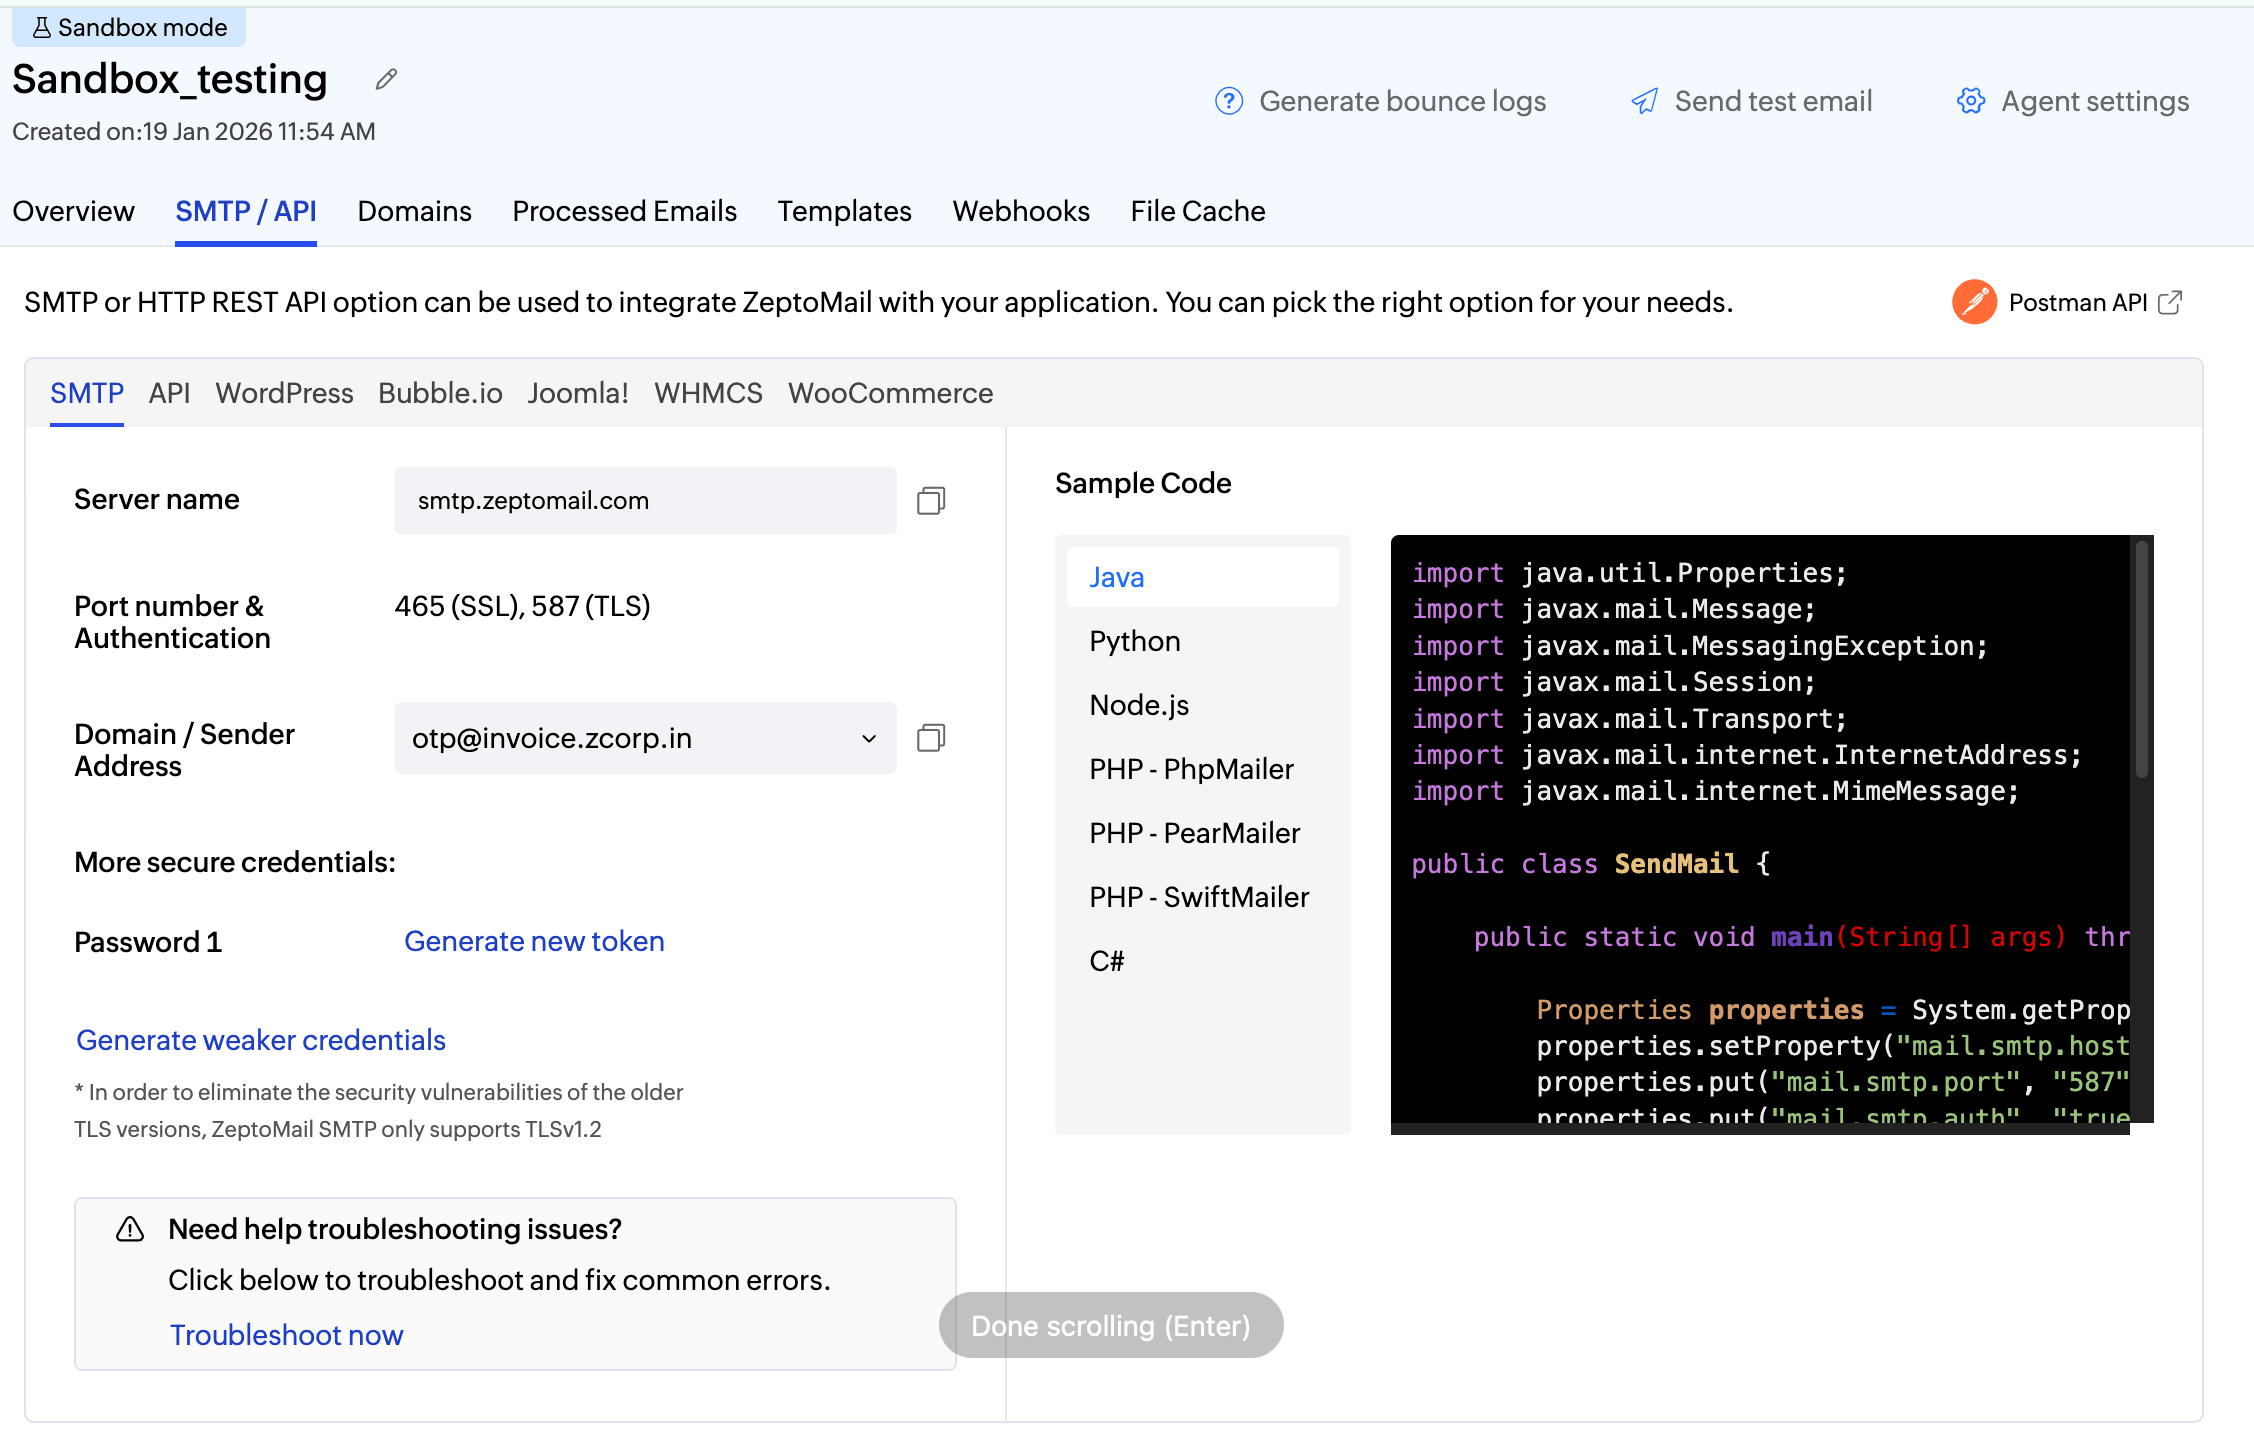This screenshot has width=2254, height=1432.
Task: Open the File Cache tab
Action: point(1198,211)
